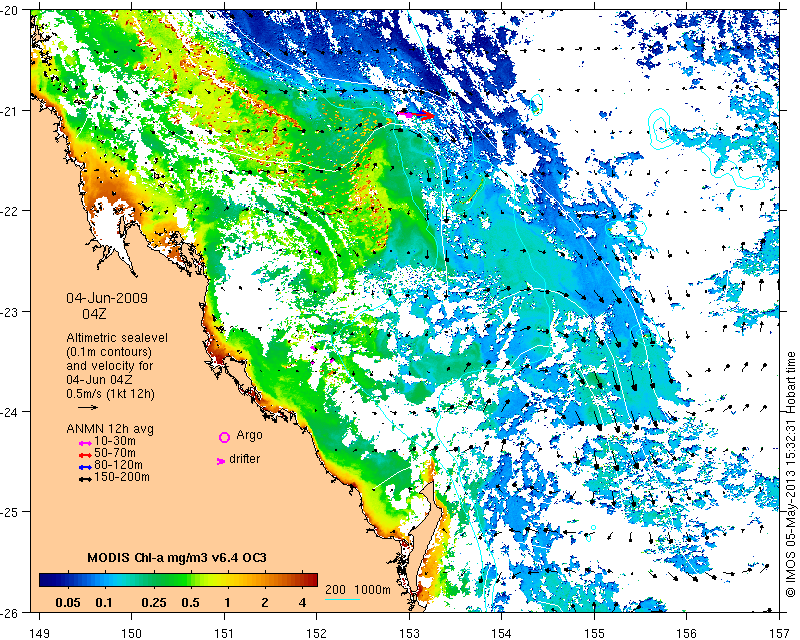This screenshot has width=800, height=640.
Task: Click the '157' longitude axis label
Action: pos(780,633)
